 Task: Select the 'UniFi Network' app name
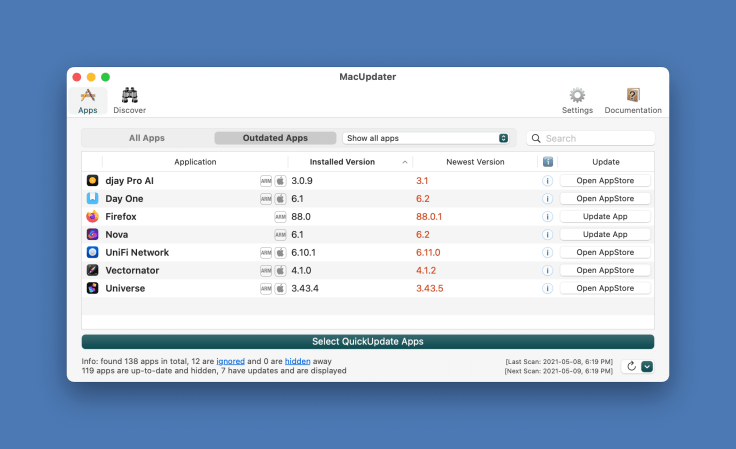[137, 252]
